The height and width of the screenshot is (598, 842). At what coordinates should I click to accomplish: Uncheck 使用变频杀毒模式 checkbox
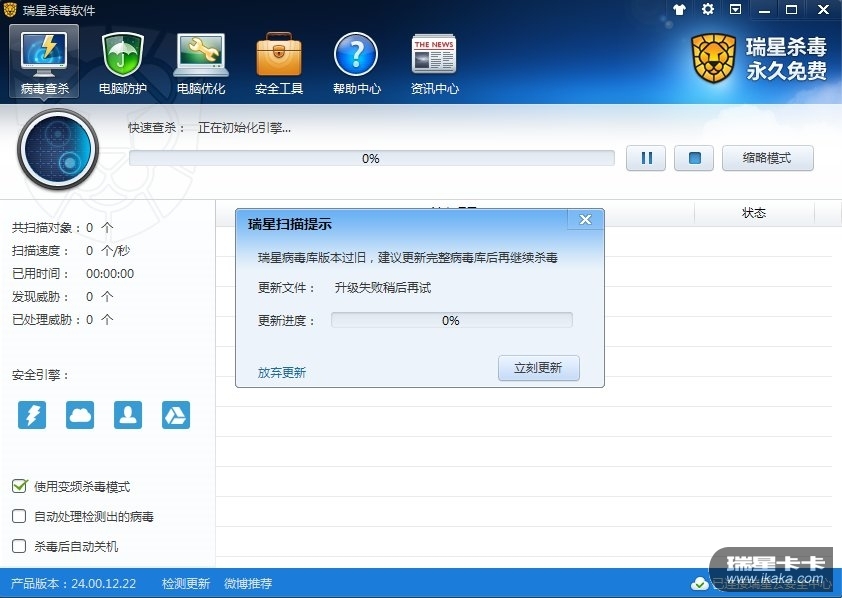(x=19, y=486)
